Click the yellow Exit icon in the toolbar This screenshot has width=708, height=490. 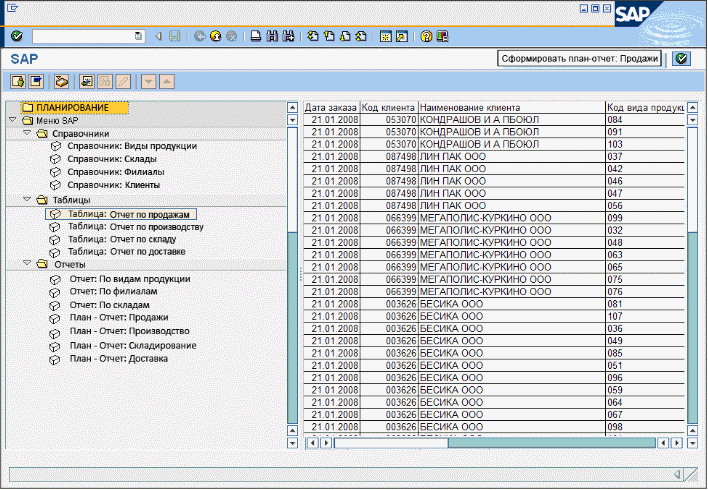(x=215, y=36)
